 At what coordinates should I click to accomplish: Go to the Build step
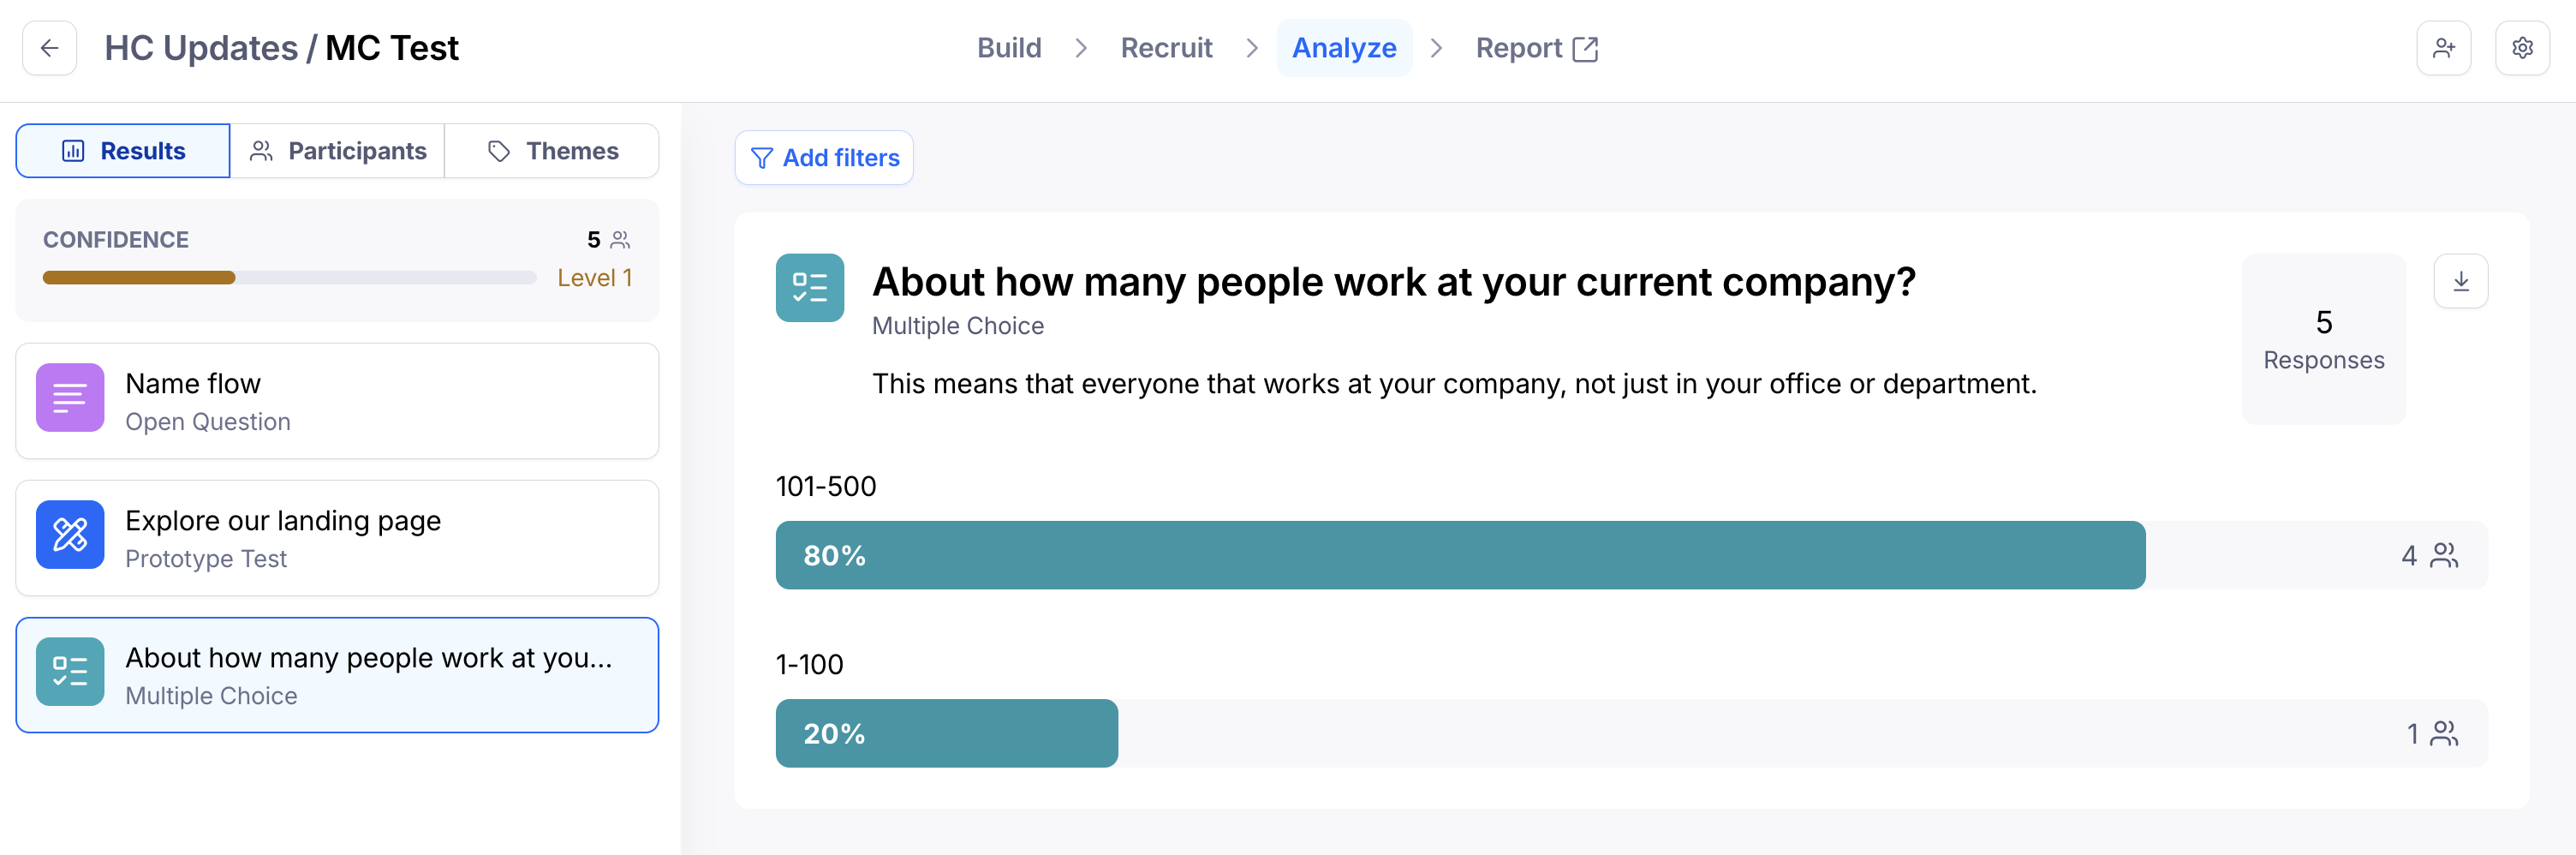[1009, 48]
